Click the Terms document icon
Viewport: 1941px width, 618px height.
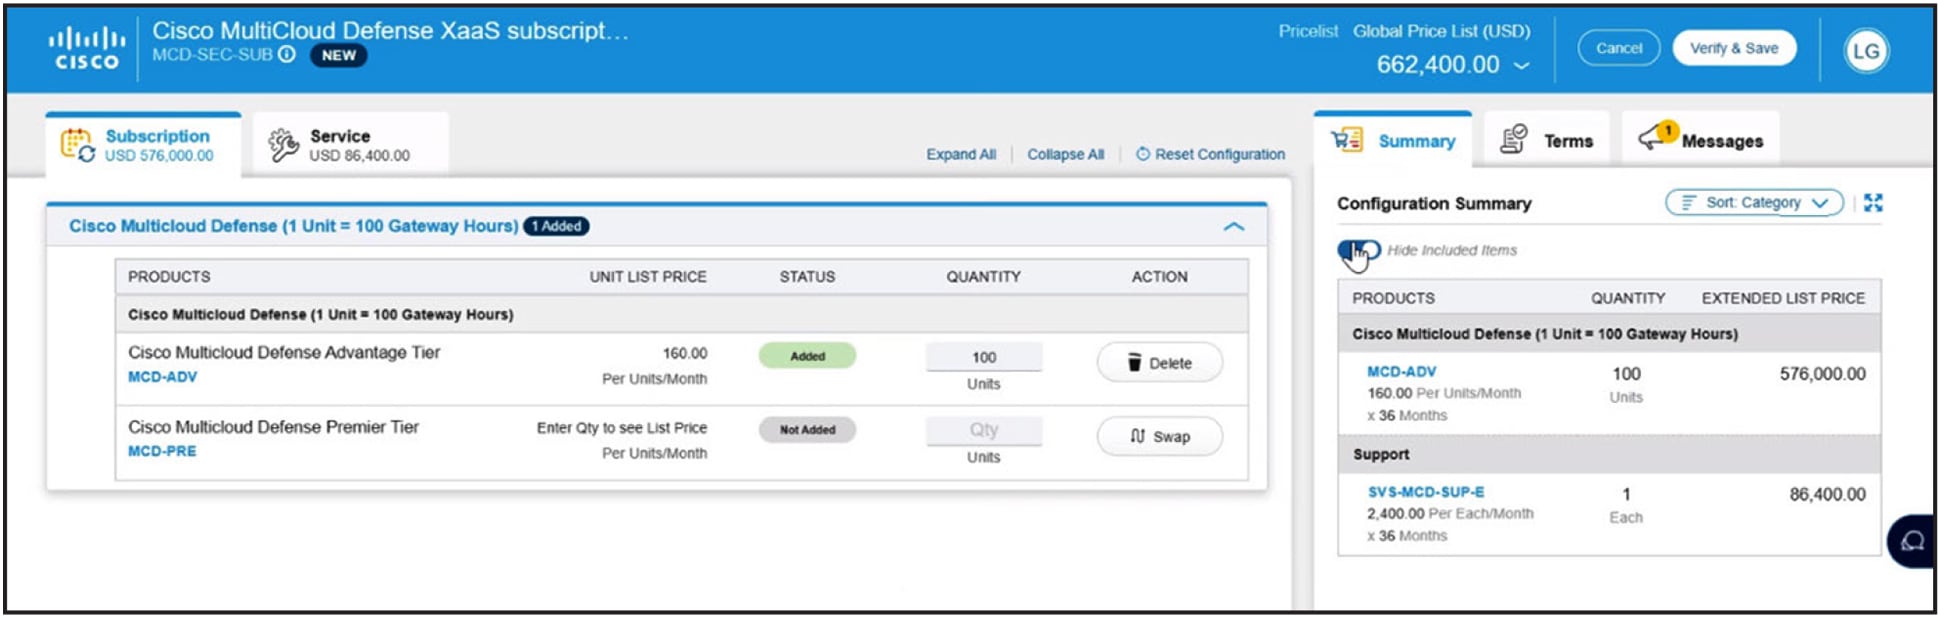[1514, 139]
